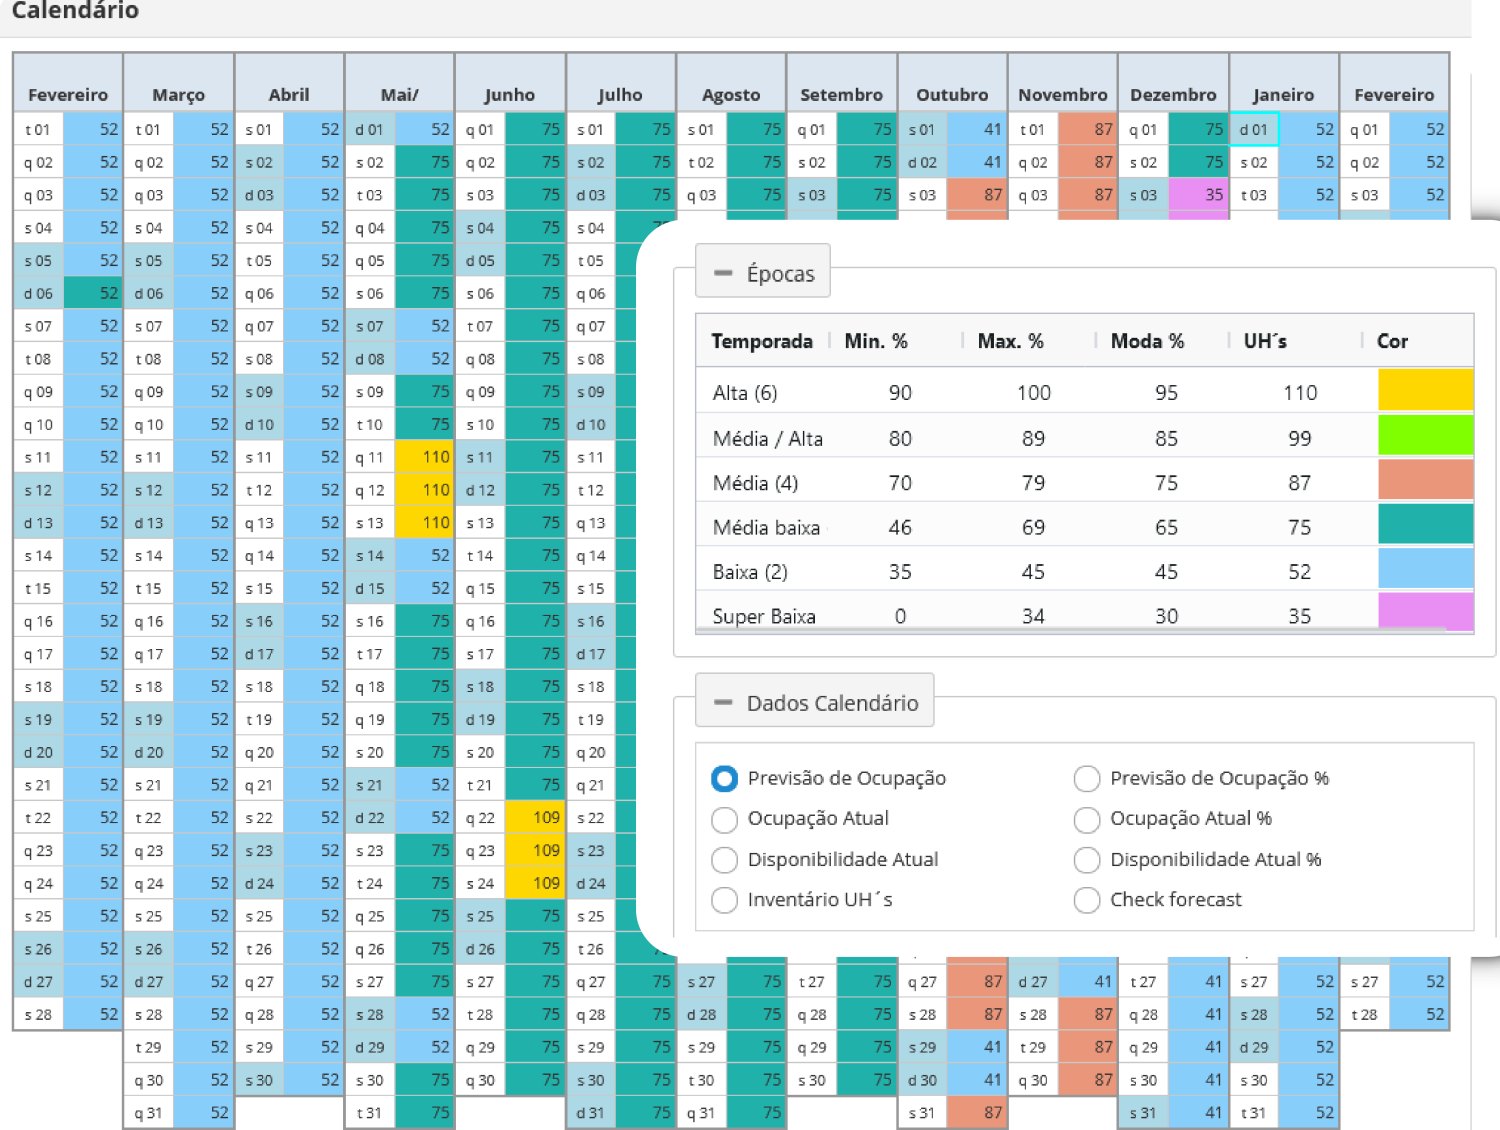Click the q 31 day in Março
The height and width of the screenshot is (1130, 1500).
149,1113
